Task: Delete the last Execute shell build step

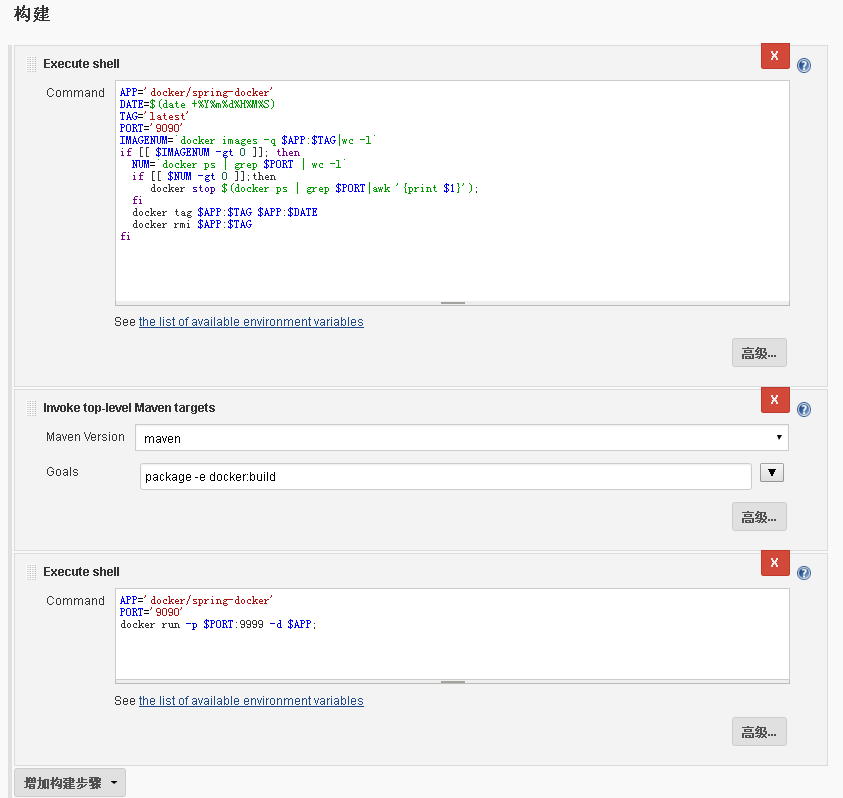Action: click(775, 563)
